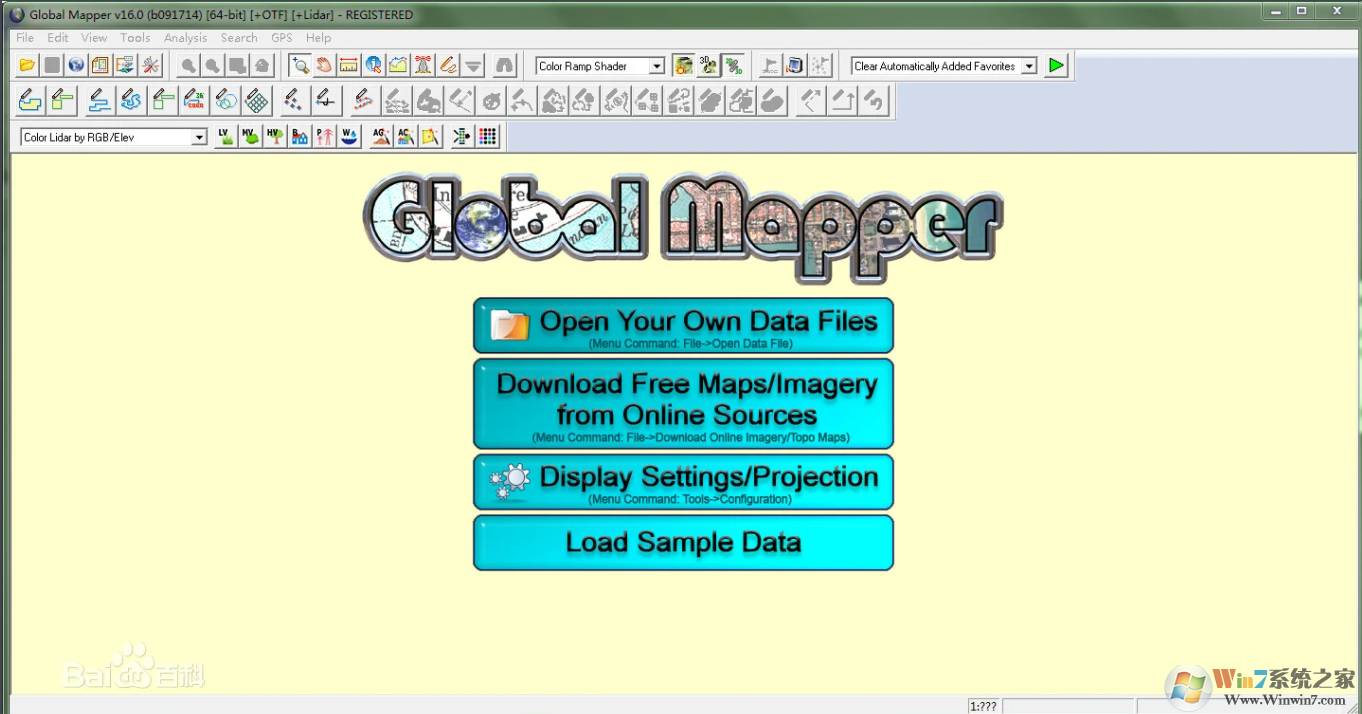1362x714 pixels.
Task: Toggle the LV low vegetation lidar classification
Action: point(224,135)
